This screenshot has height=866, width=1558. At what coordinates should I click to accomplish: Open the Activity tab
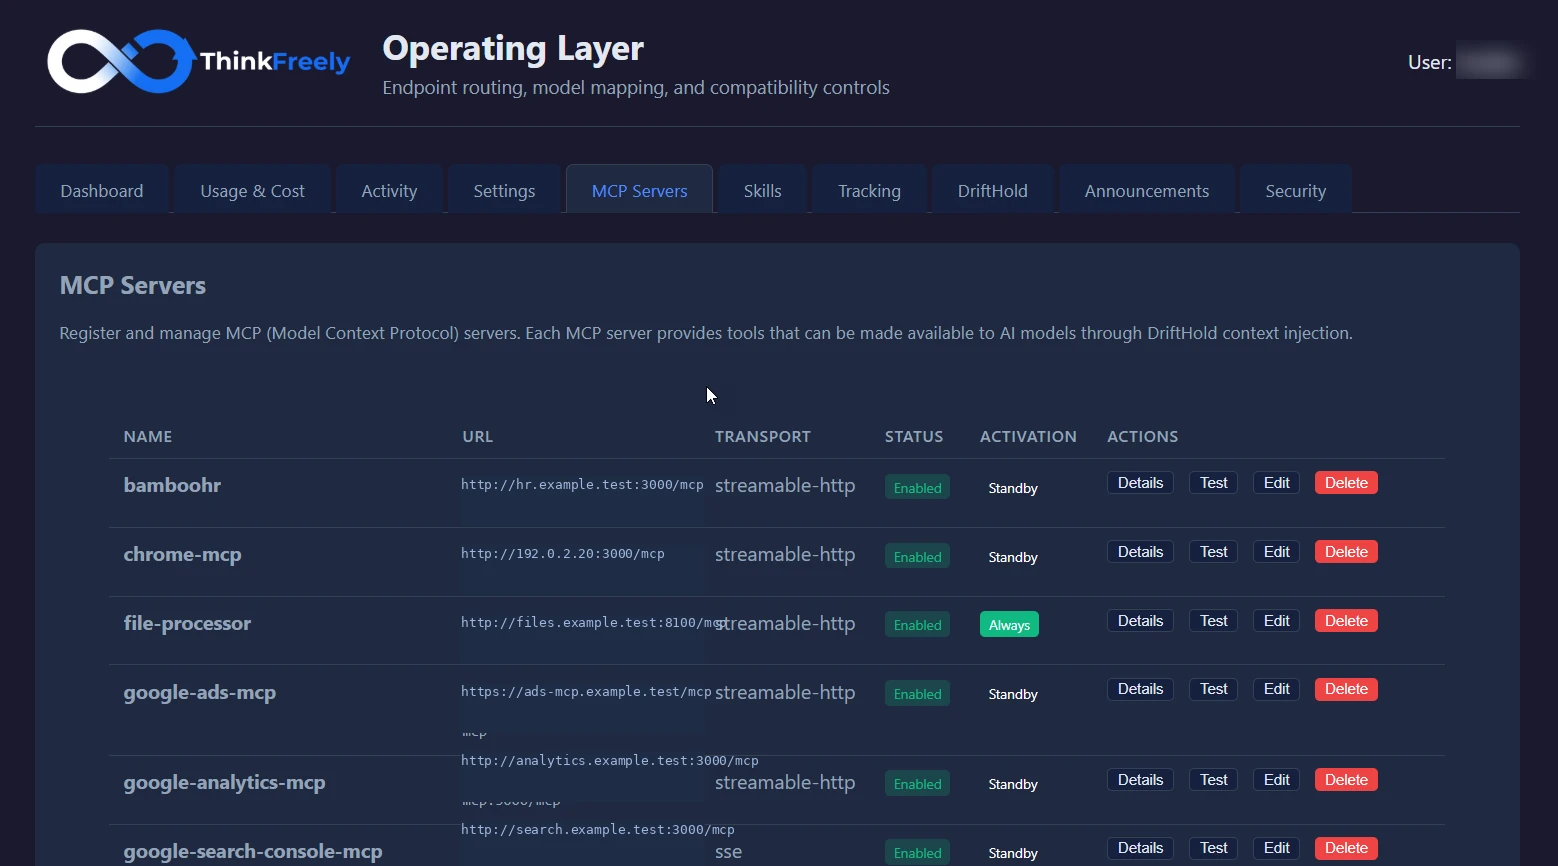coord(389,190)
